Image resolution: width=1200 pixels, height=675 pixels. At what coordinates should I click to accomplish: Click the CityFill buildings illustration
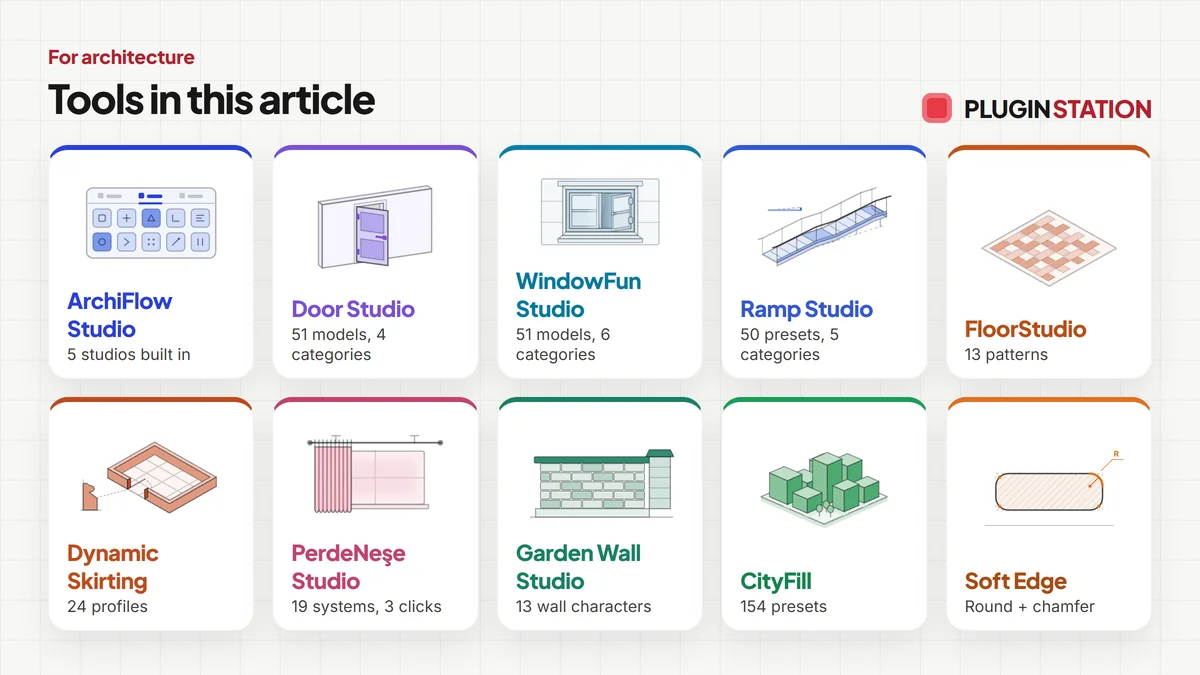[x=824, y=487]
